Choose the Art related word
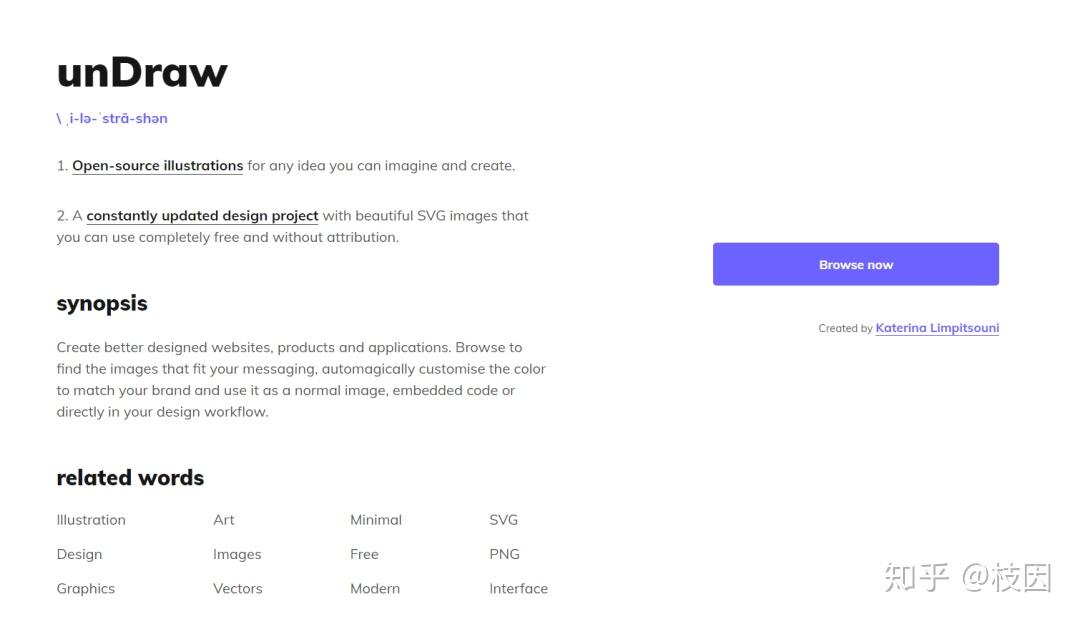Image resolution: width=1080 pixels, height=622 pixels. [224, 520]
